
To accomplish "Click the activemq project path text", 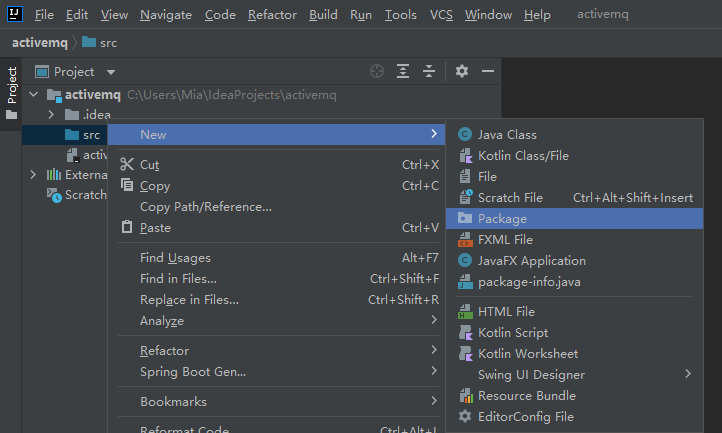I will coord(232,95).
